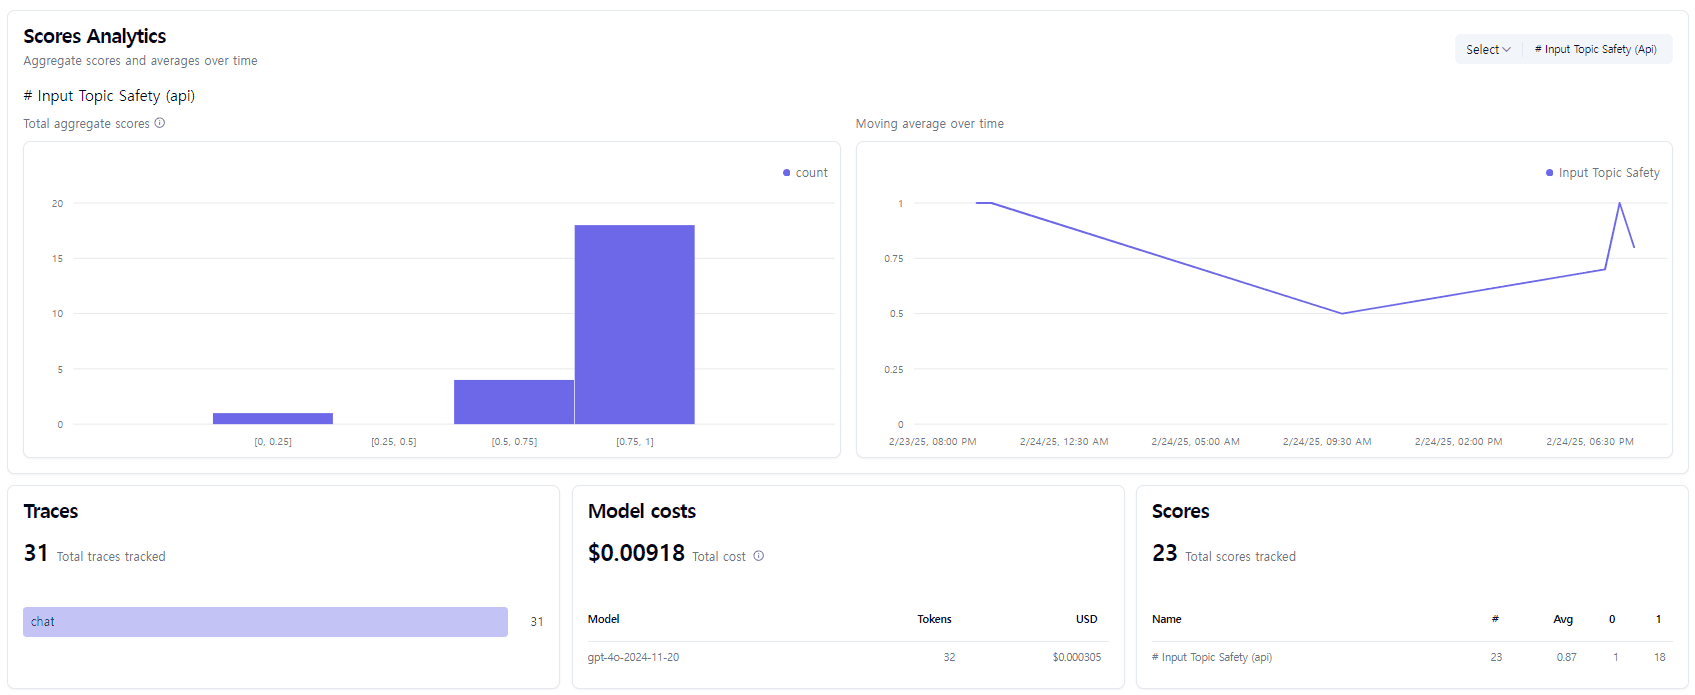Click the chat bar in Traces

click(x=265, y=622)
